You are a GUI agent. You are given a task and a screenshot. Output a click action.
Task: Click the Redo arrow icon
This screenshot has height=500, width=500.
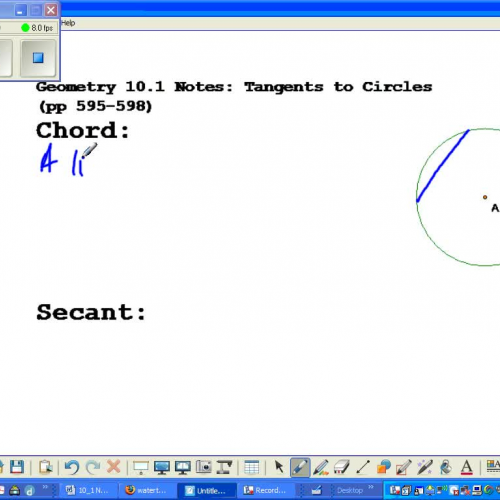(x=93, y=467)
